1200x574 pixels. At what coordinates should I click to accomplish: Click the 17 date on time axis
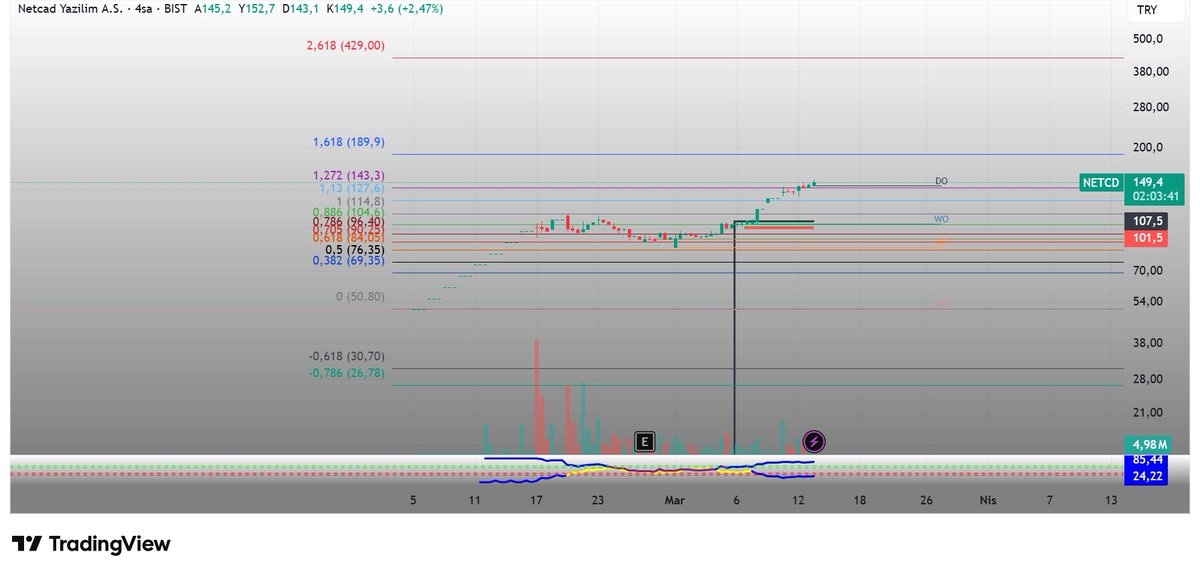(537, 499)
